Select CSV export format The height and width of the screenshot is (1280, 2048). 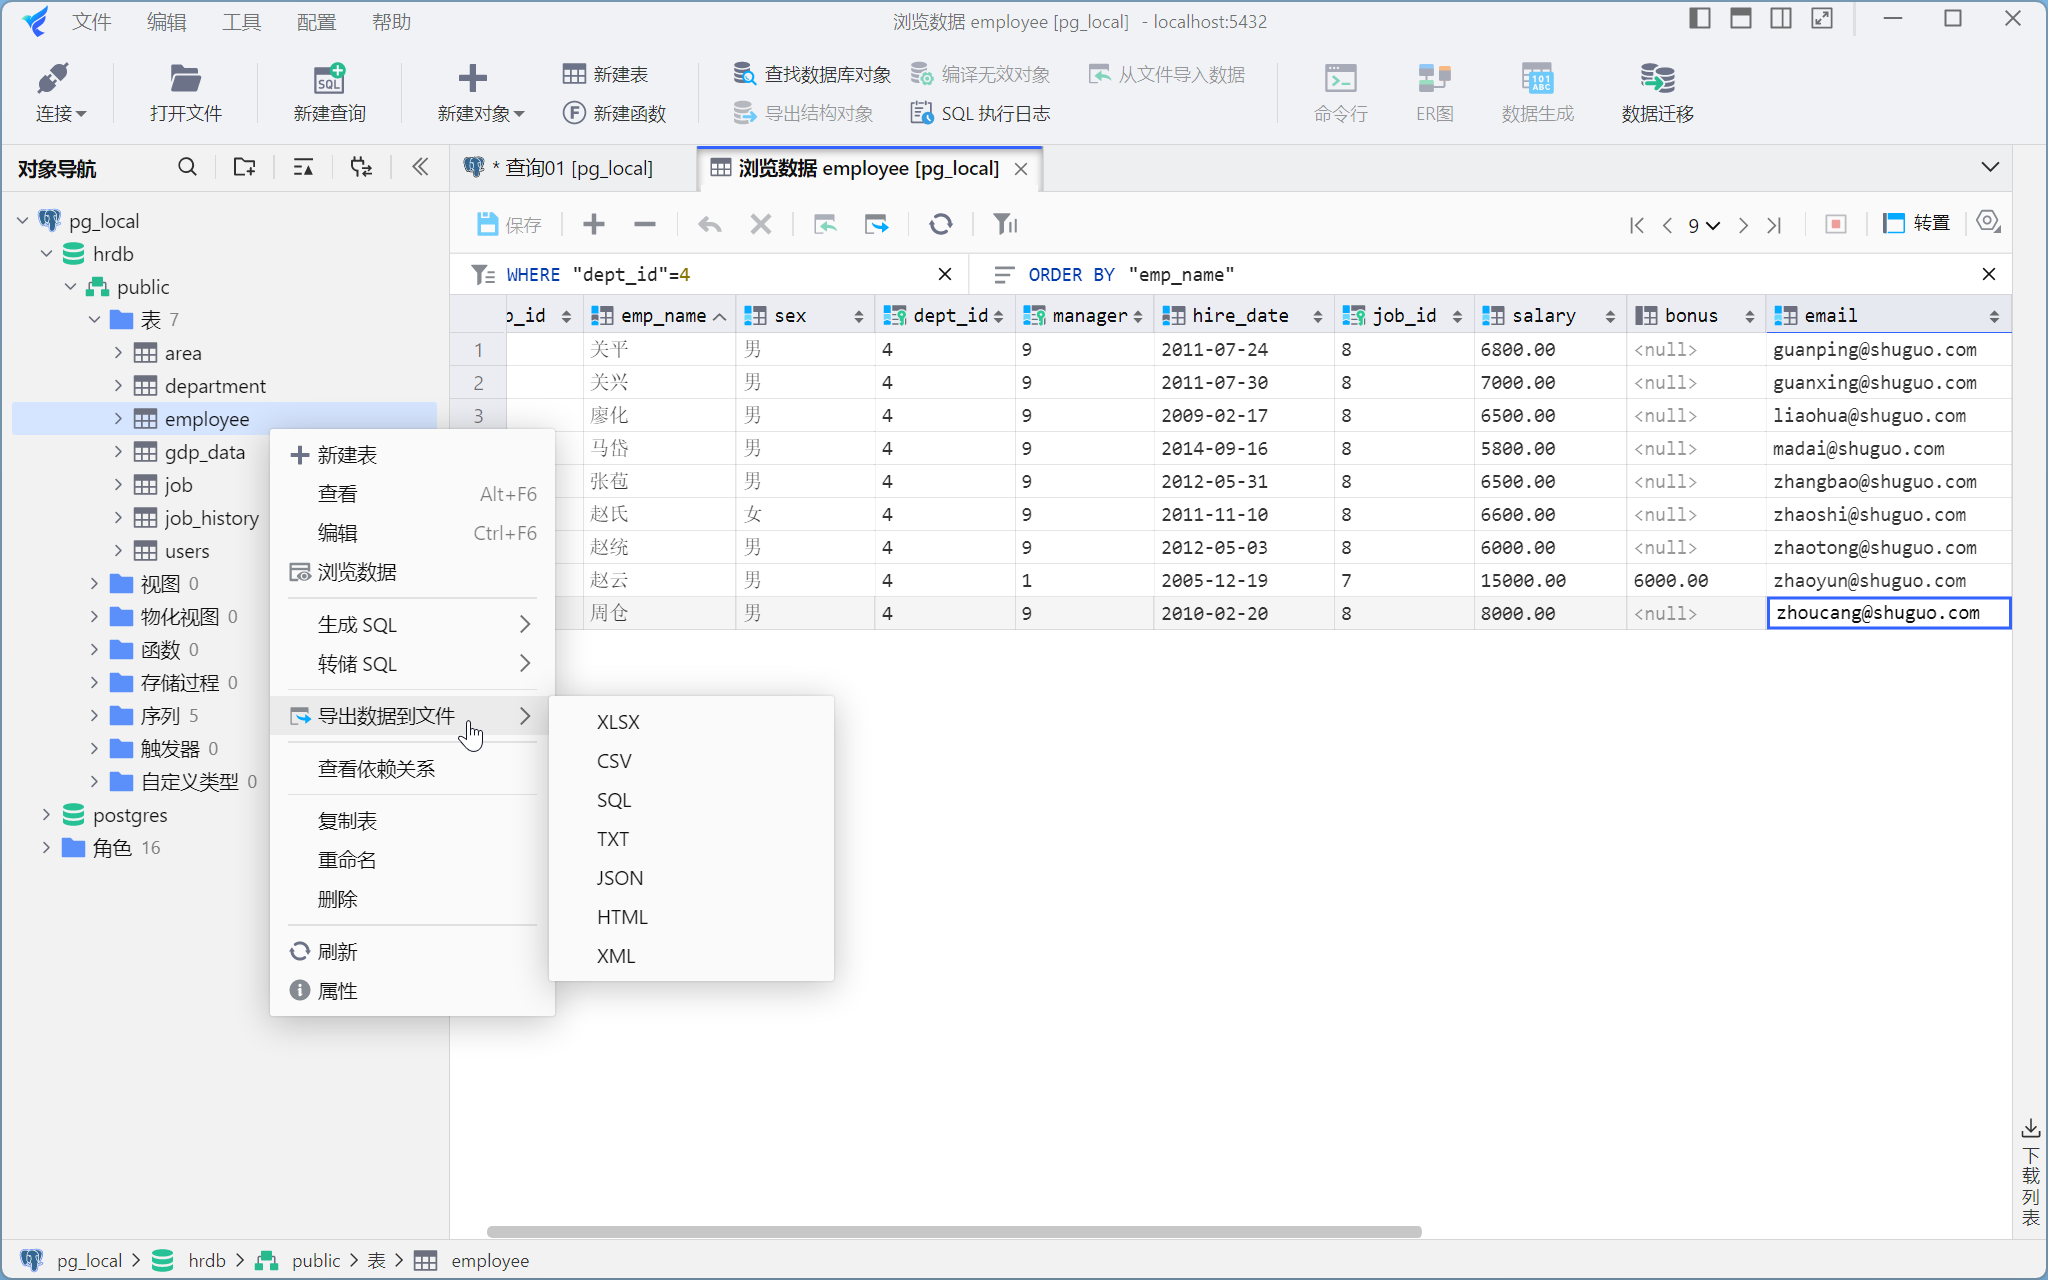pyautogui.click(x=614, y=761)
